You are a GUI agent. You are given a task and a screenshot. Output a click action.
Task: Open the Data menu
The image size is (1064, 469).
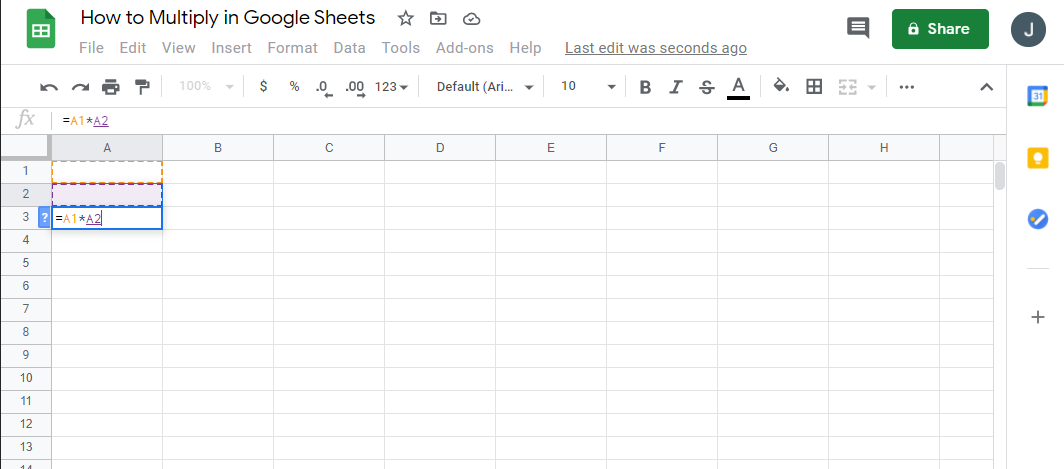tap(349, 48)
